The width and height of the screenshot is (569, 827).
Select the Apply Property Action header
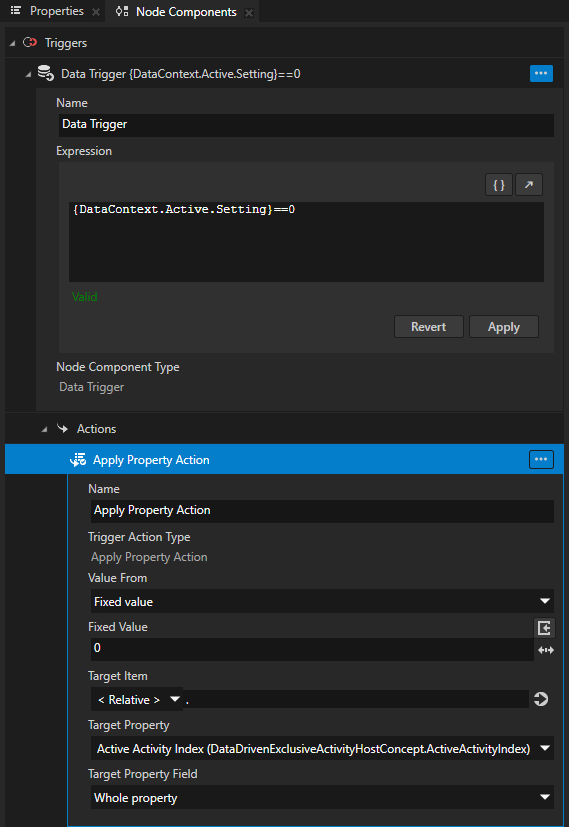[284, 459]
